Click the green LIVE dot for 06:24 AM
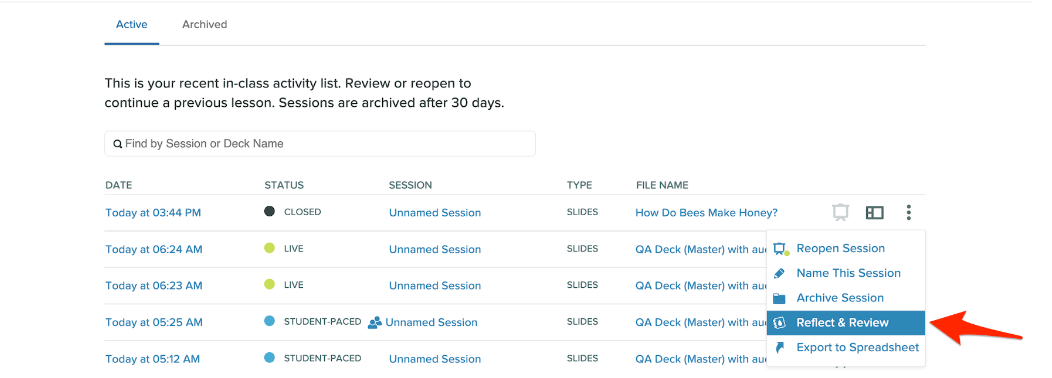1052x378 pixels. (x=270, y=248)
